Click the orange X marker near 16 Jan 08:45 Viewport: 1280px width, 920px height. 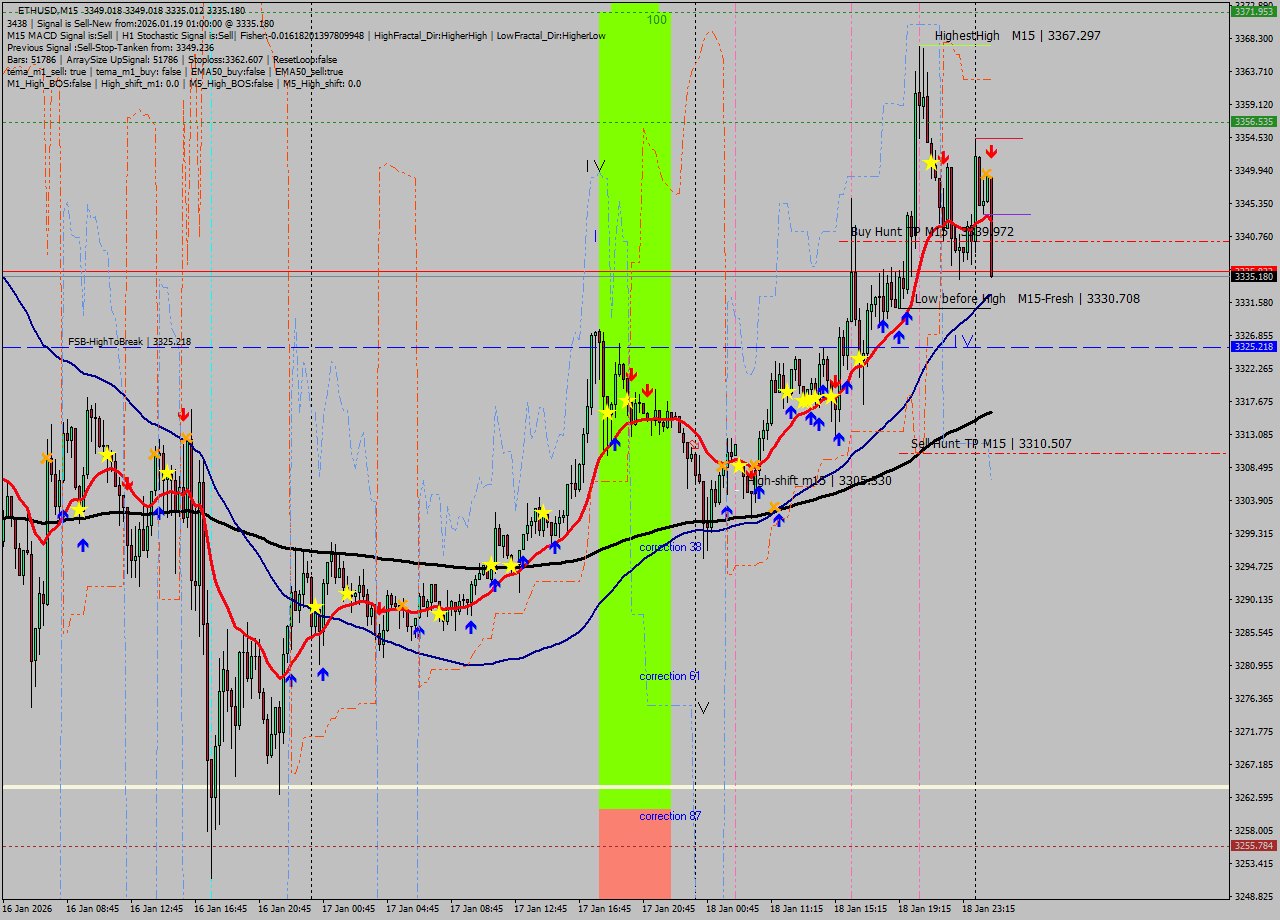click(x=46, y=458)
